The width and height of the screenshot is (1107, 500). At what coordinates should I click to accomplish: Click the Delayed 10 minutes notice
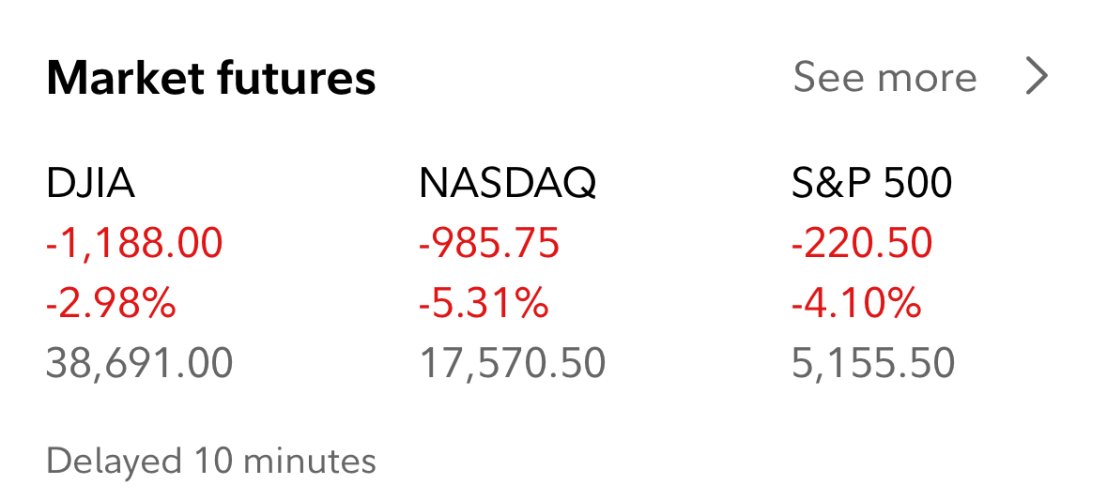[211, 462]
